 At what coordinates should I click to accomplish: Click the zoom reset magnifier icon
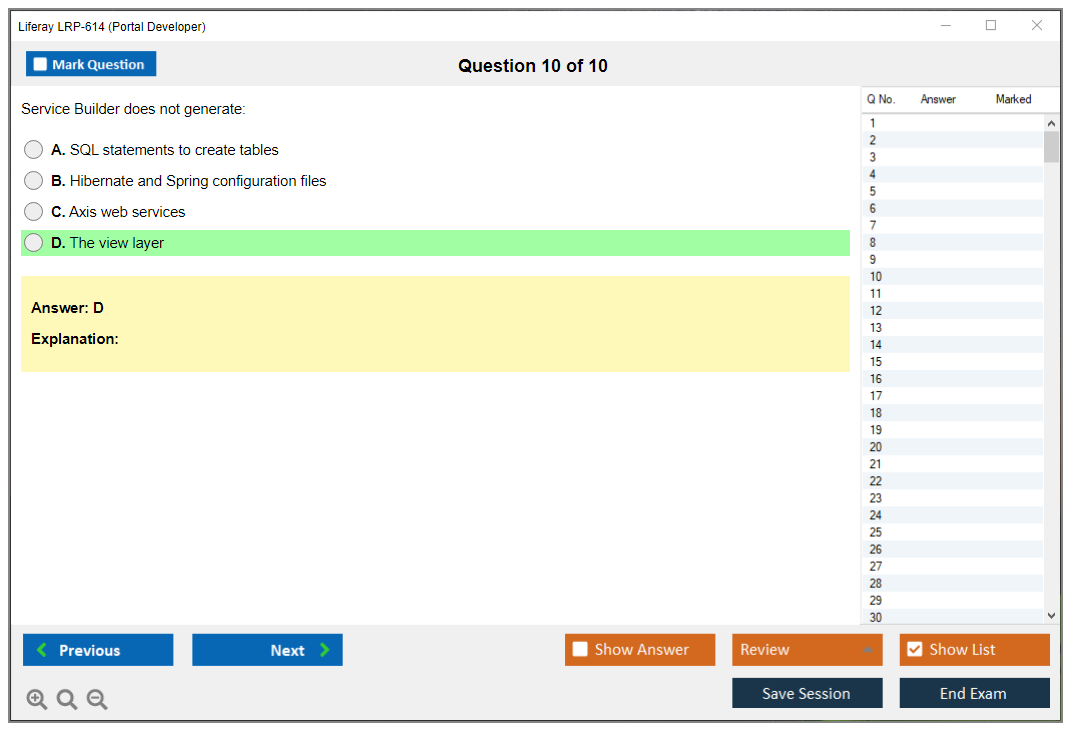tap(67, 700)
